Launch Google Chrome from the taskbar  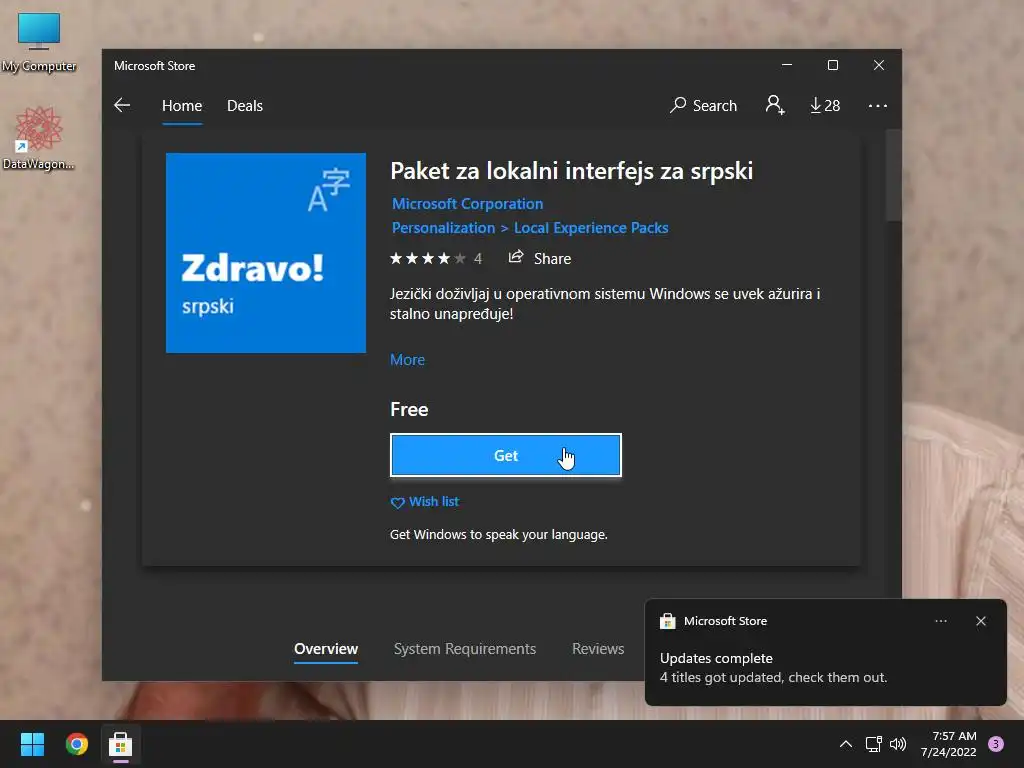pyautogui.click(x=76, y=744)
